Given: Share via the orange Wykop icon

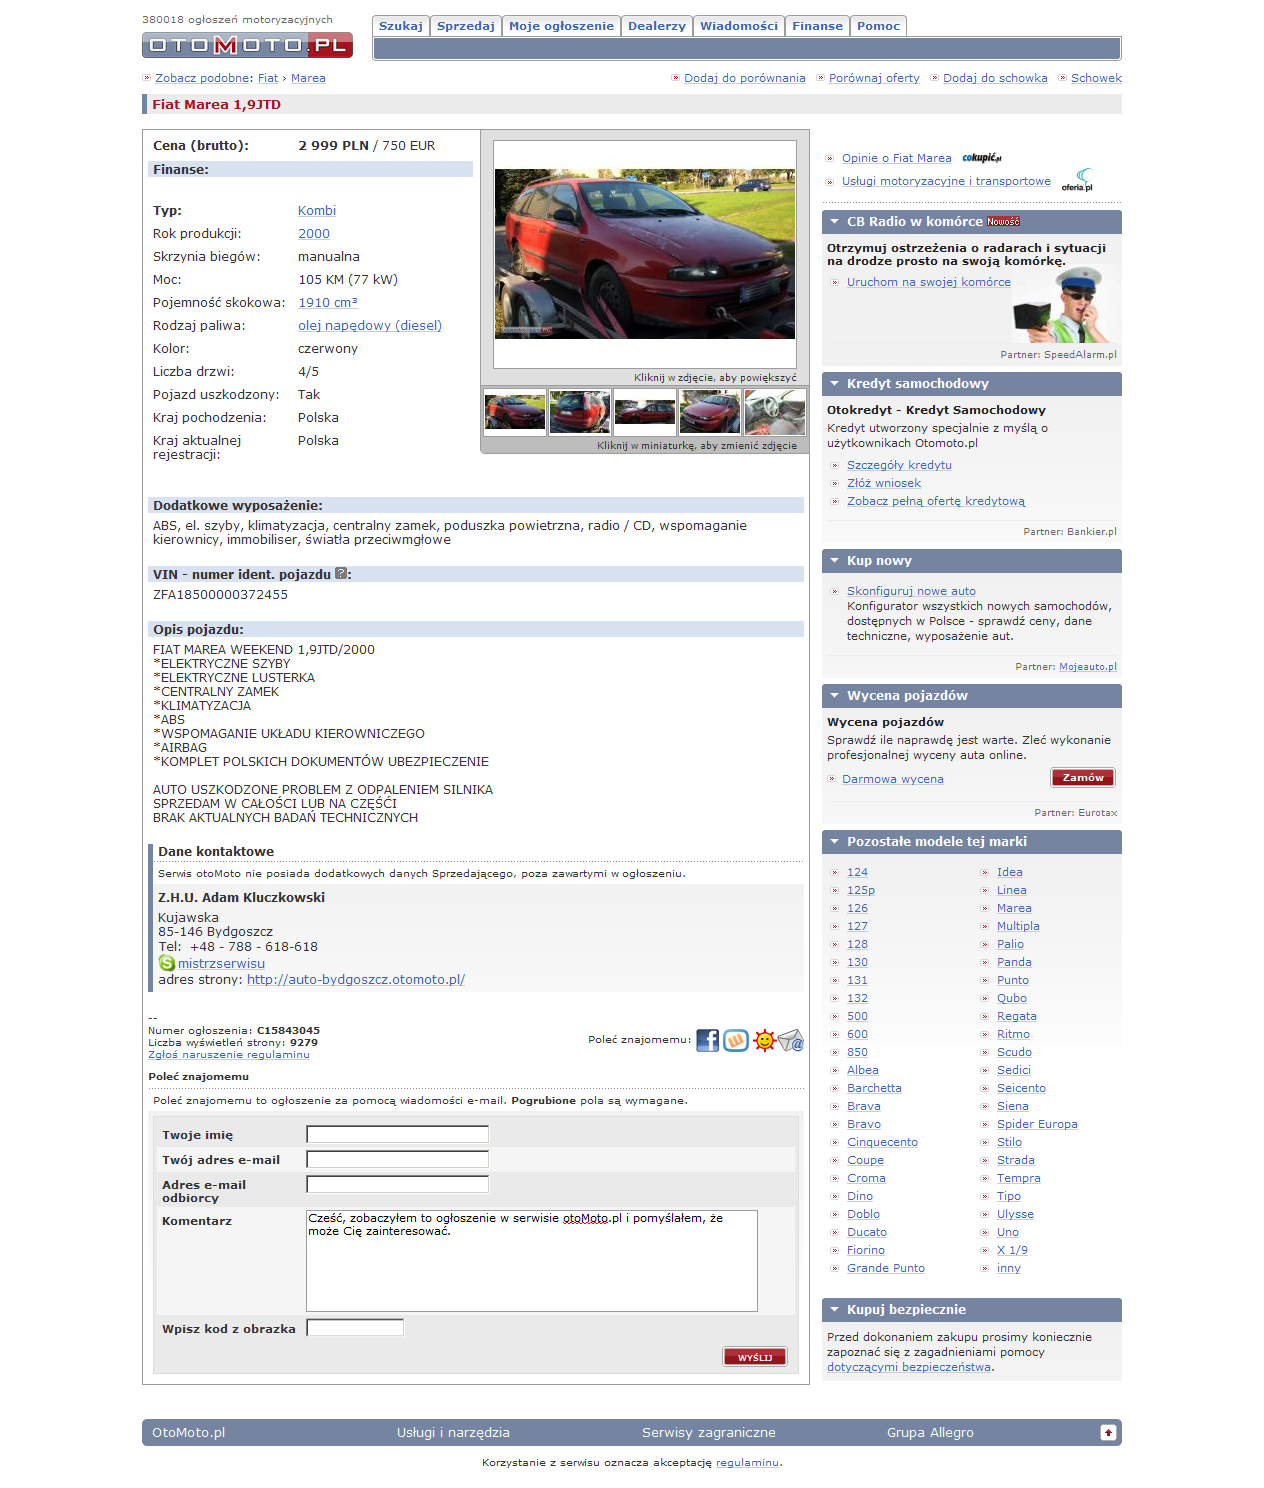Looking at the screenshot, I should tap(736, 1040).
